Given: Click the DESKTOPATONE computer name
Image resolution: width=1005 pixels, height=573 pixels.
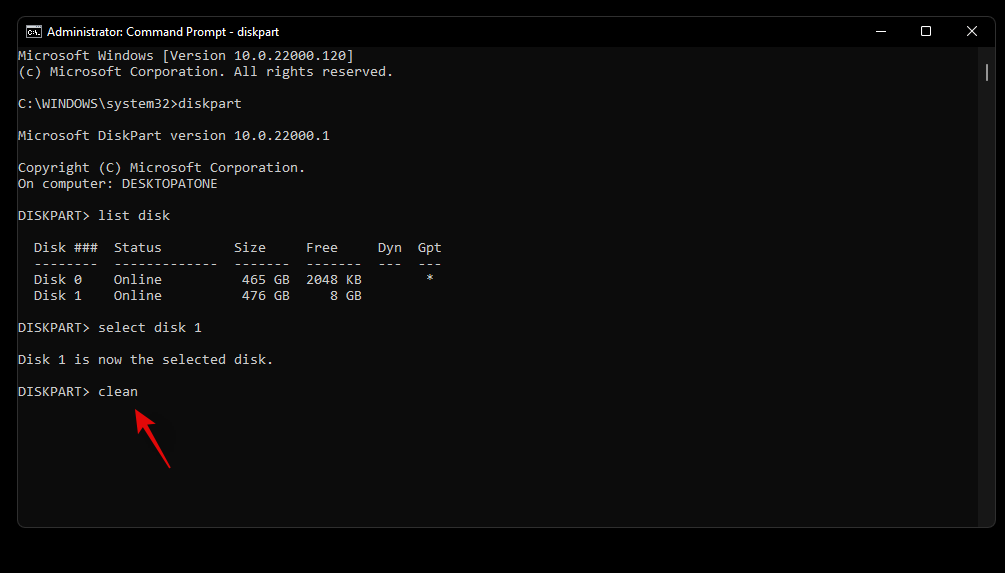Looking at the screenshot, I should click(x=170, y=183).
